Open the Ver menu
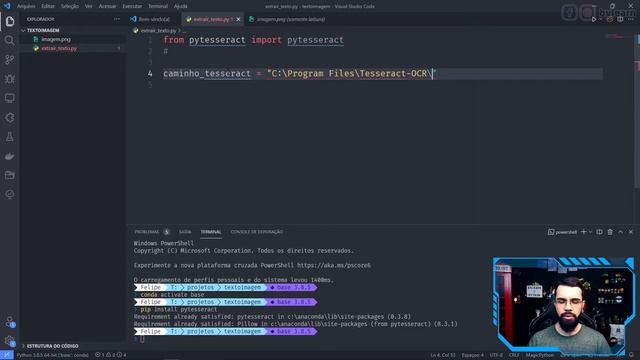This screenshot has height=360, width=640. (89, 6)
